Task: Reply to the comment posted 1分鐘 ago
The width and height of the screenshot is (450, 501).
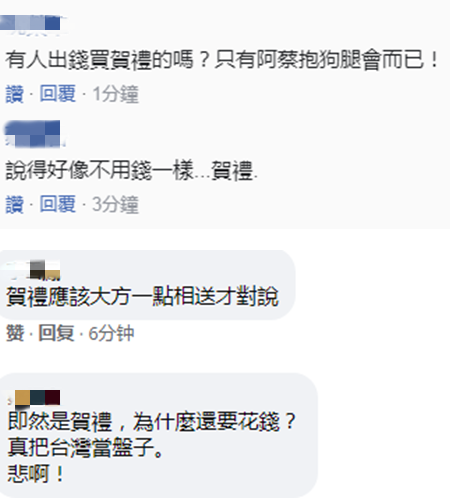Action: click(x=58, y=93)
